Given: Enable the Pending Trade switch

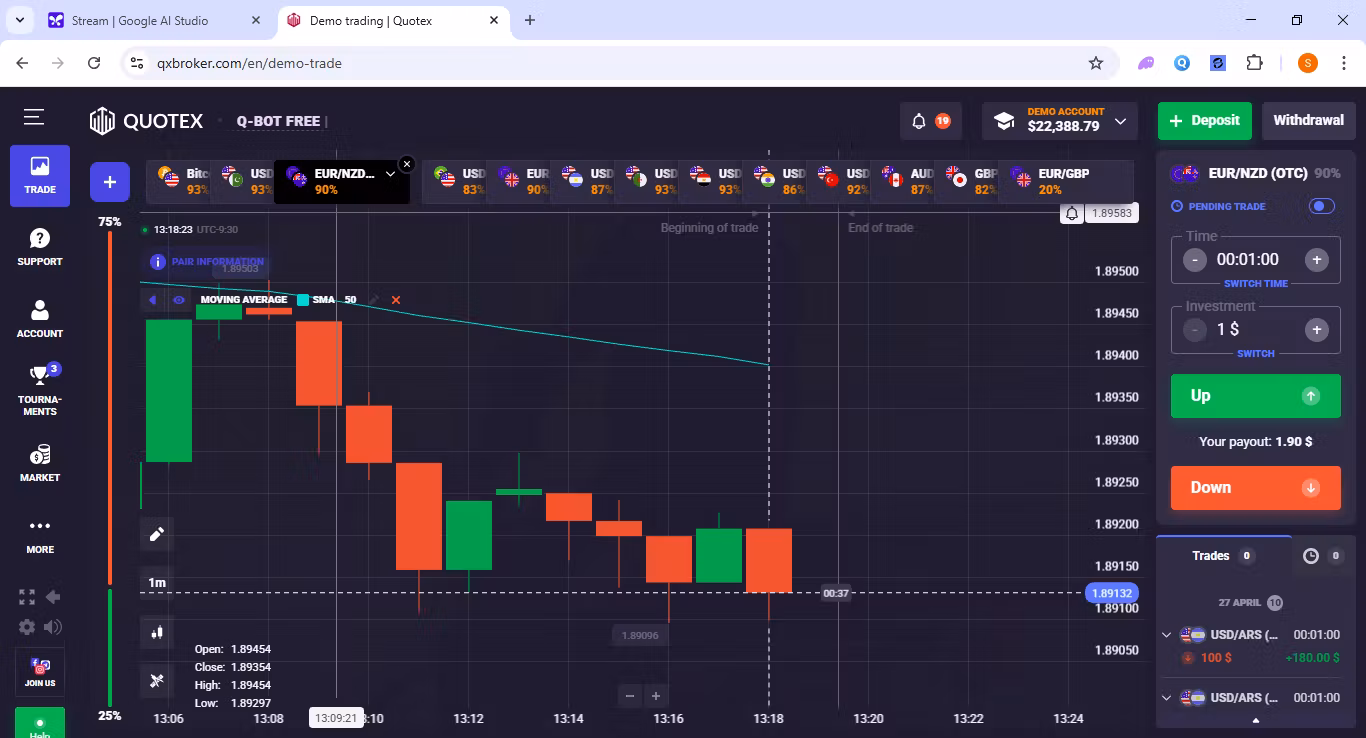Looking at the screenshot, I should (1321, 205).
